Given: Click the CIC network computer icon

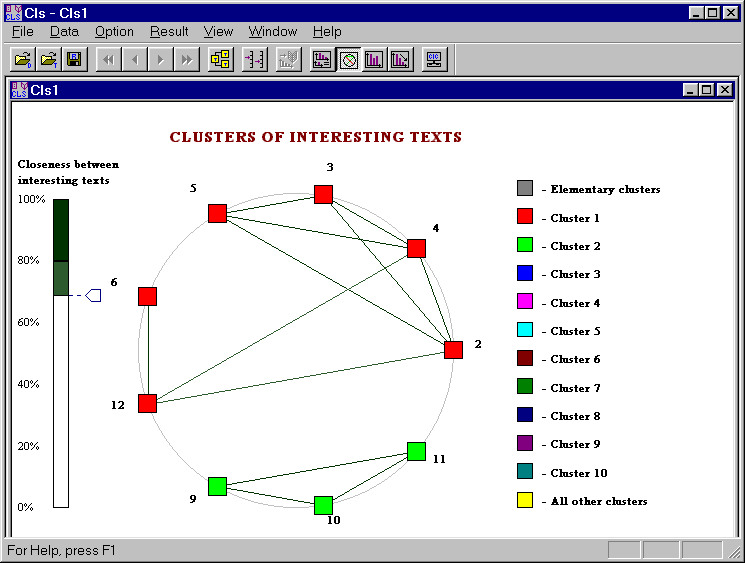Looking at the screenshot, I should pos(434,59).
